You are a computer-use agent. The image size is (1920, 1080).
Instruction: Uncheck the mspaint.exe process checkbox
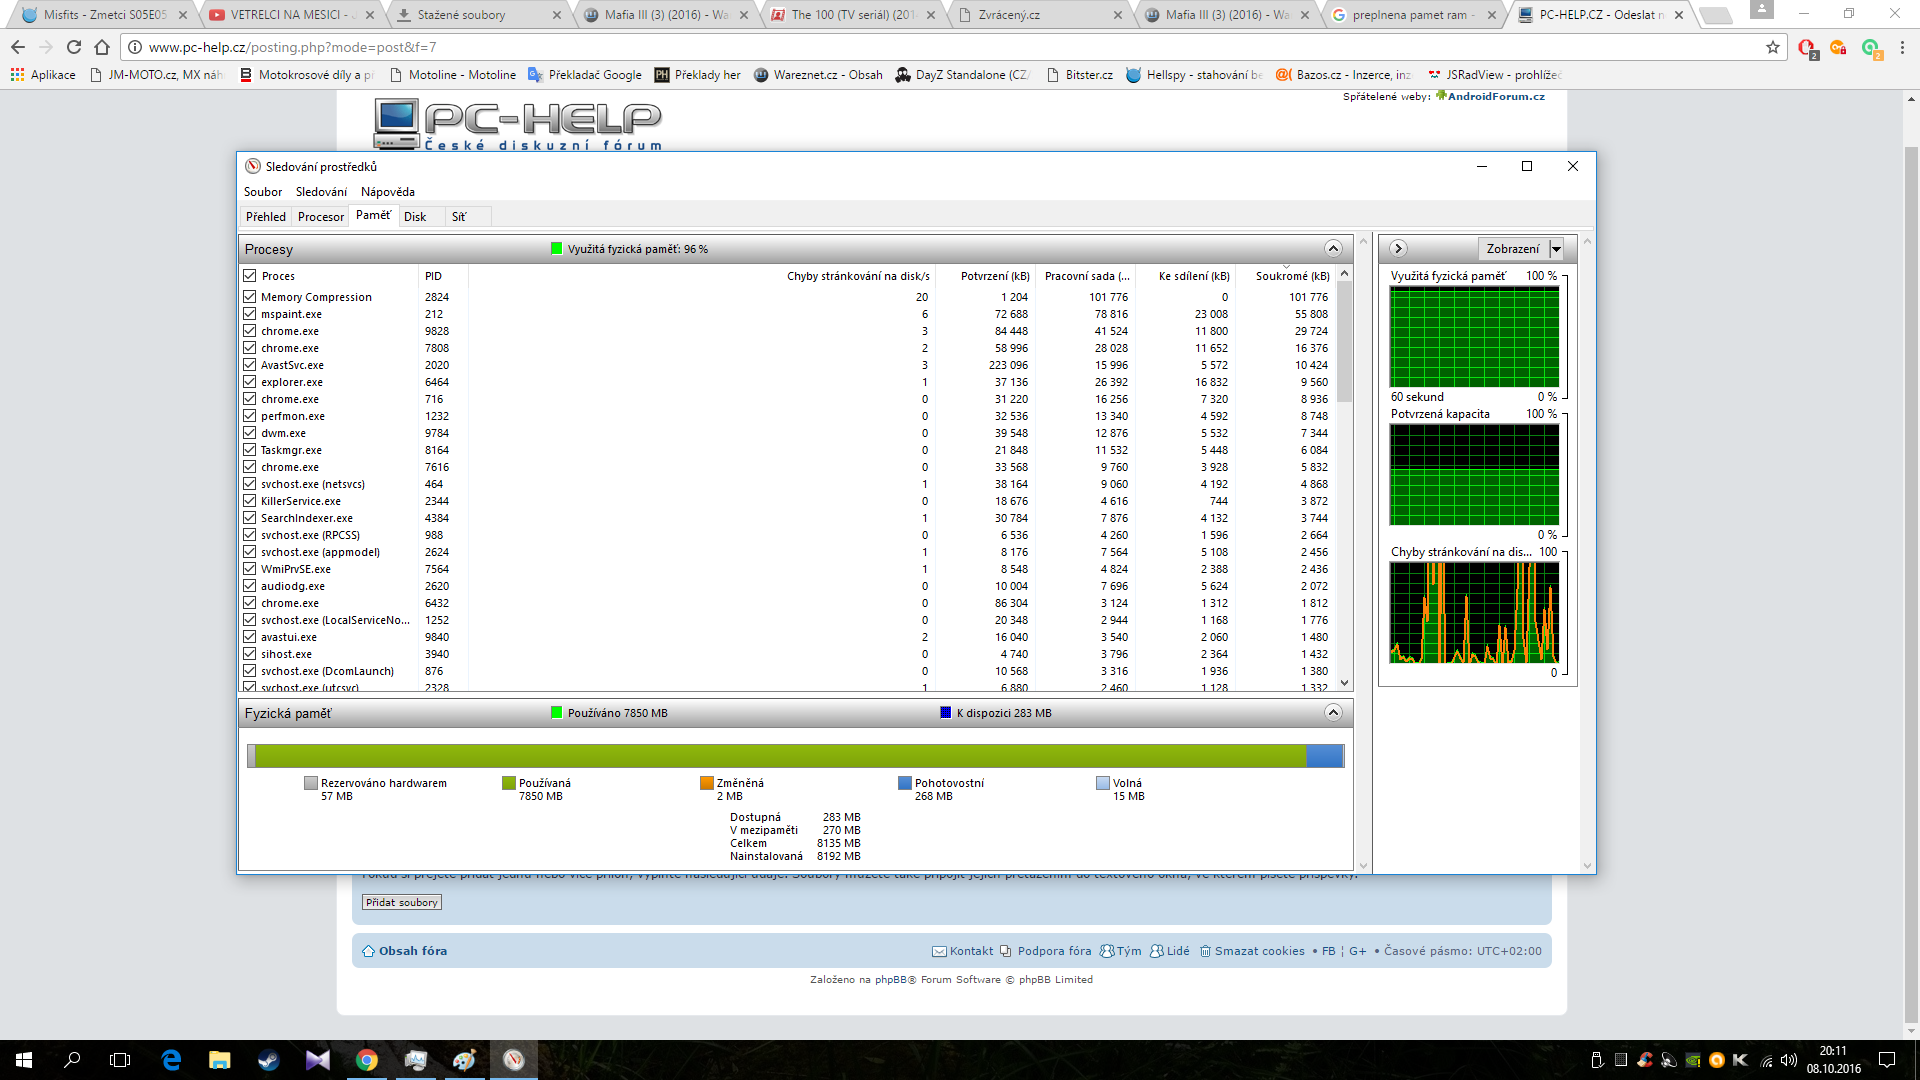point(250,314)
